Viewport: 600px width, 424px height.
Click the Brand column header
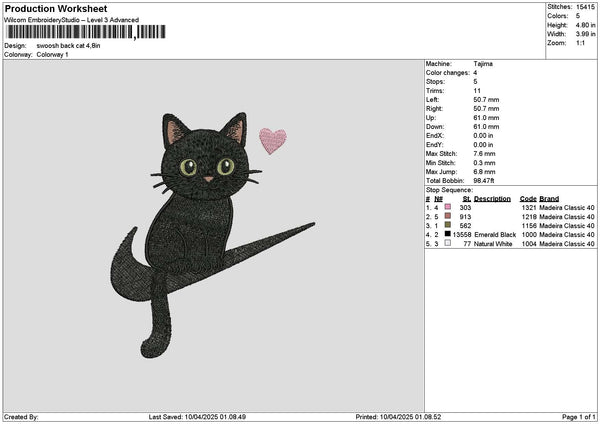(549, 199)
